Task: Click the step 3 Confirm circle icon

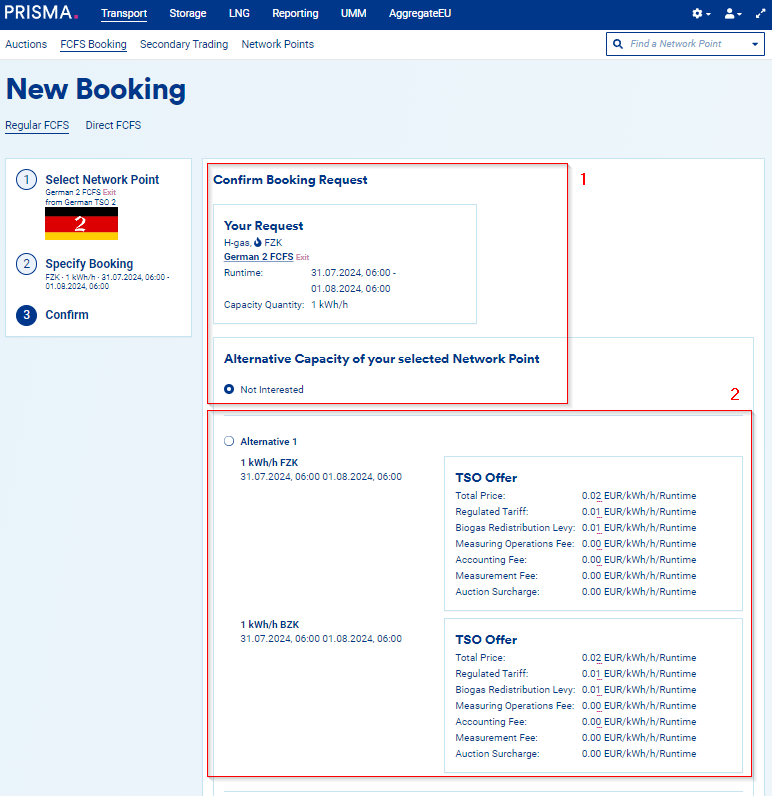Action: (26, 315)
